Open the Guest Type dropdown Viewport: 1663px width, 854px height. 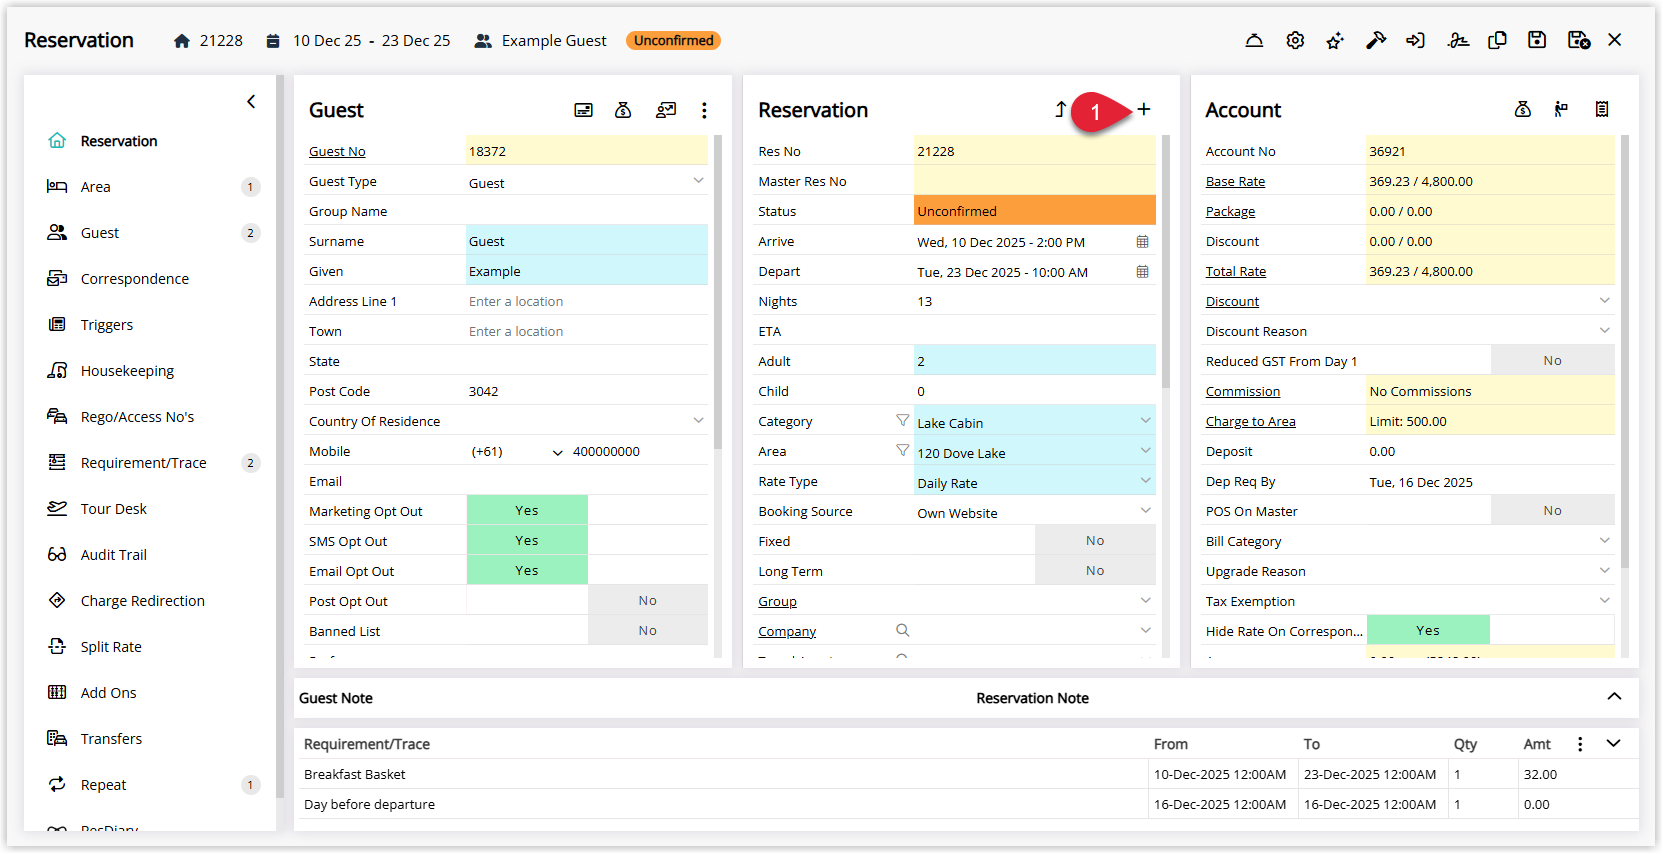coord(698,181)
